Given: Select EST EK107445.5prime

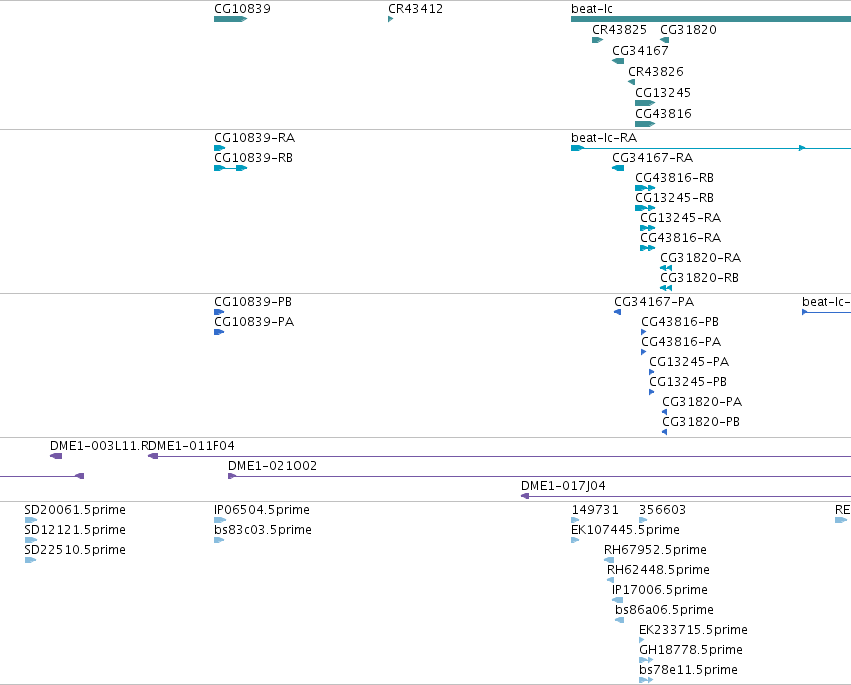Looking at the screenshot, I should (x=625, y=530).
